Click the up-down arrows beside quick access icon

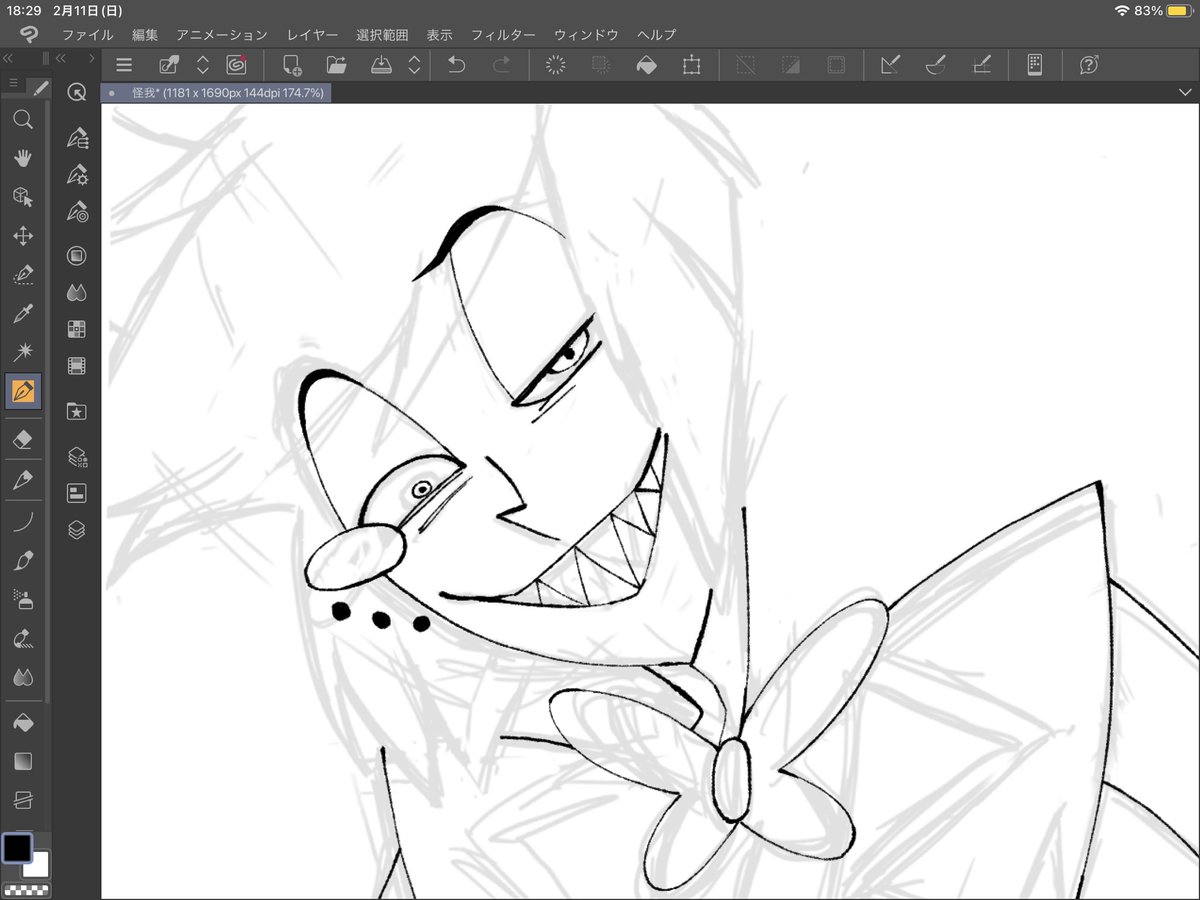pos(203,65)
